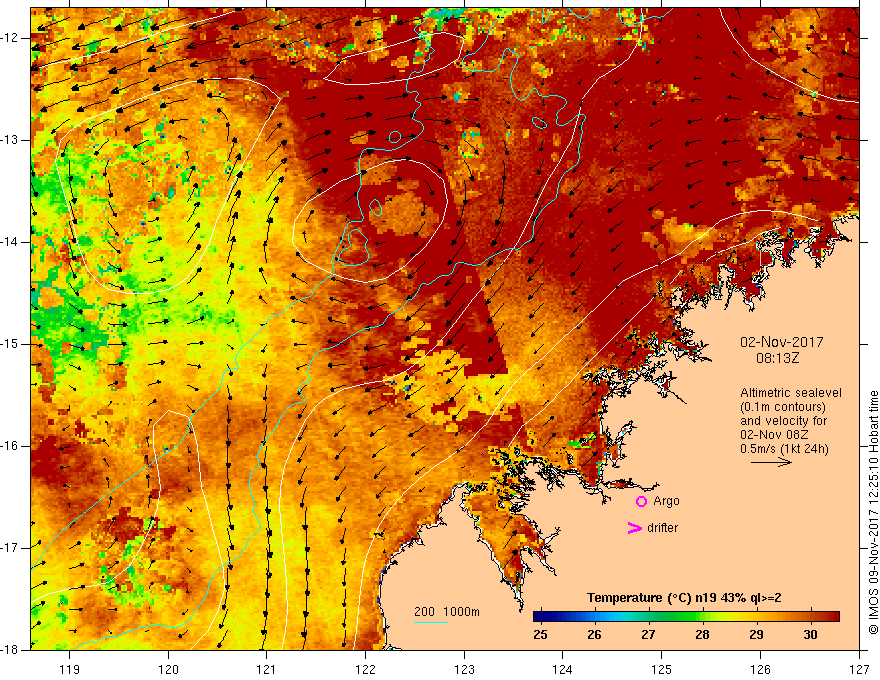Click the 26 colorbar tick label
Image resolution: width=880 pixels, height=680 pixels.
pyautogui.click(x=594, y=635)
